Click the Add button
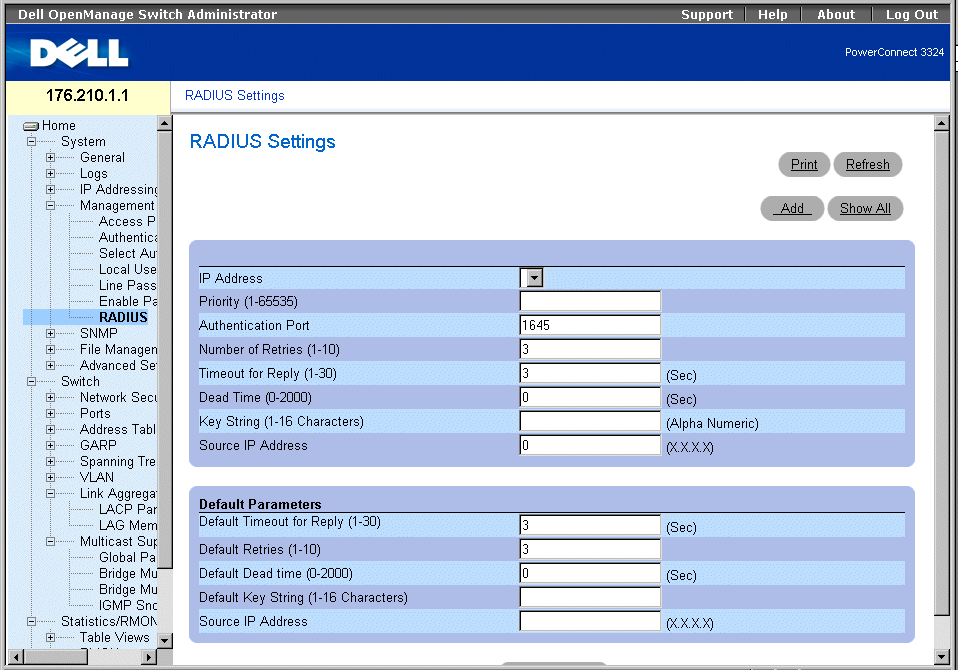This screenshot has height=670, width=958. click(792, 208)
